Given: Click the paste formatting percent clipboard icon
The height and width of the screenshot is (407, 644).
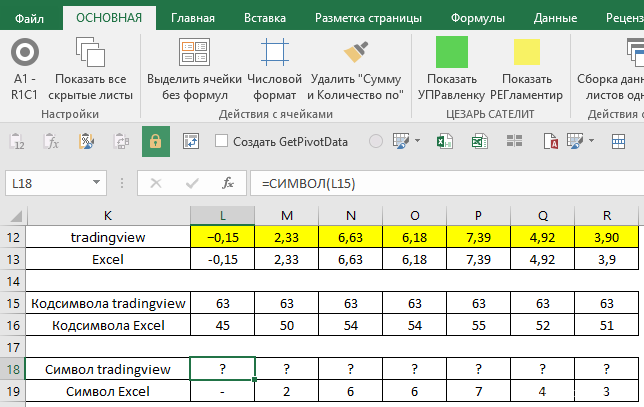Looking at the screenshot, I should [86, 142].
